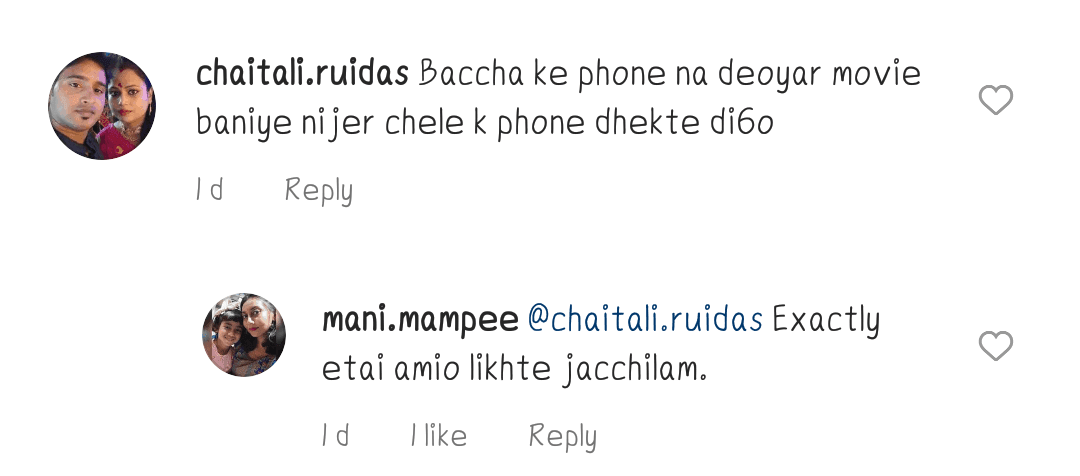This screenshot has width=1080, height=476.
Task: Open mani.mampee profile picture
Action: (x=244, y=335)
